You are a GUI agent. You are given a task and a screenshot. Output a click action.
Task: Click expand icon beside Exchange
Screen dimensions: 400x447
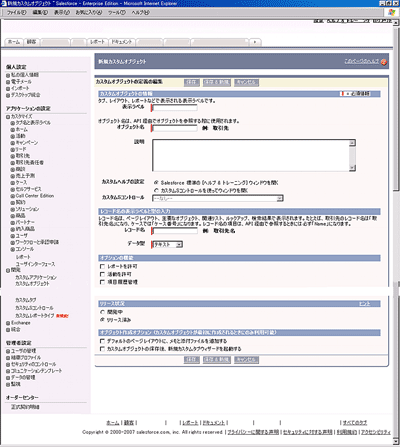8,323
